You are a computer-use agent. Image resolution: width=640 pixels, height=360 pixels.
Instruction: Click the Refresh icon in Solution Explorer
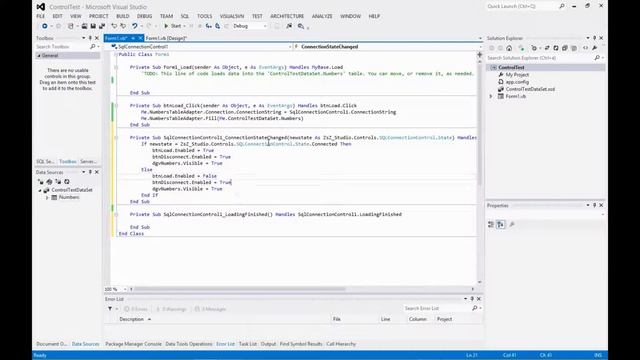(x=556, y=48)
